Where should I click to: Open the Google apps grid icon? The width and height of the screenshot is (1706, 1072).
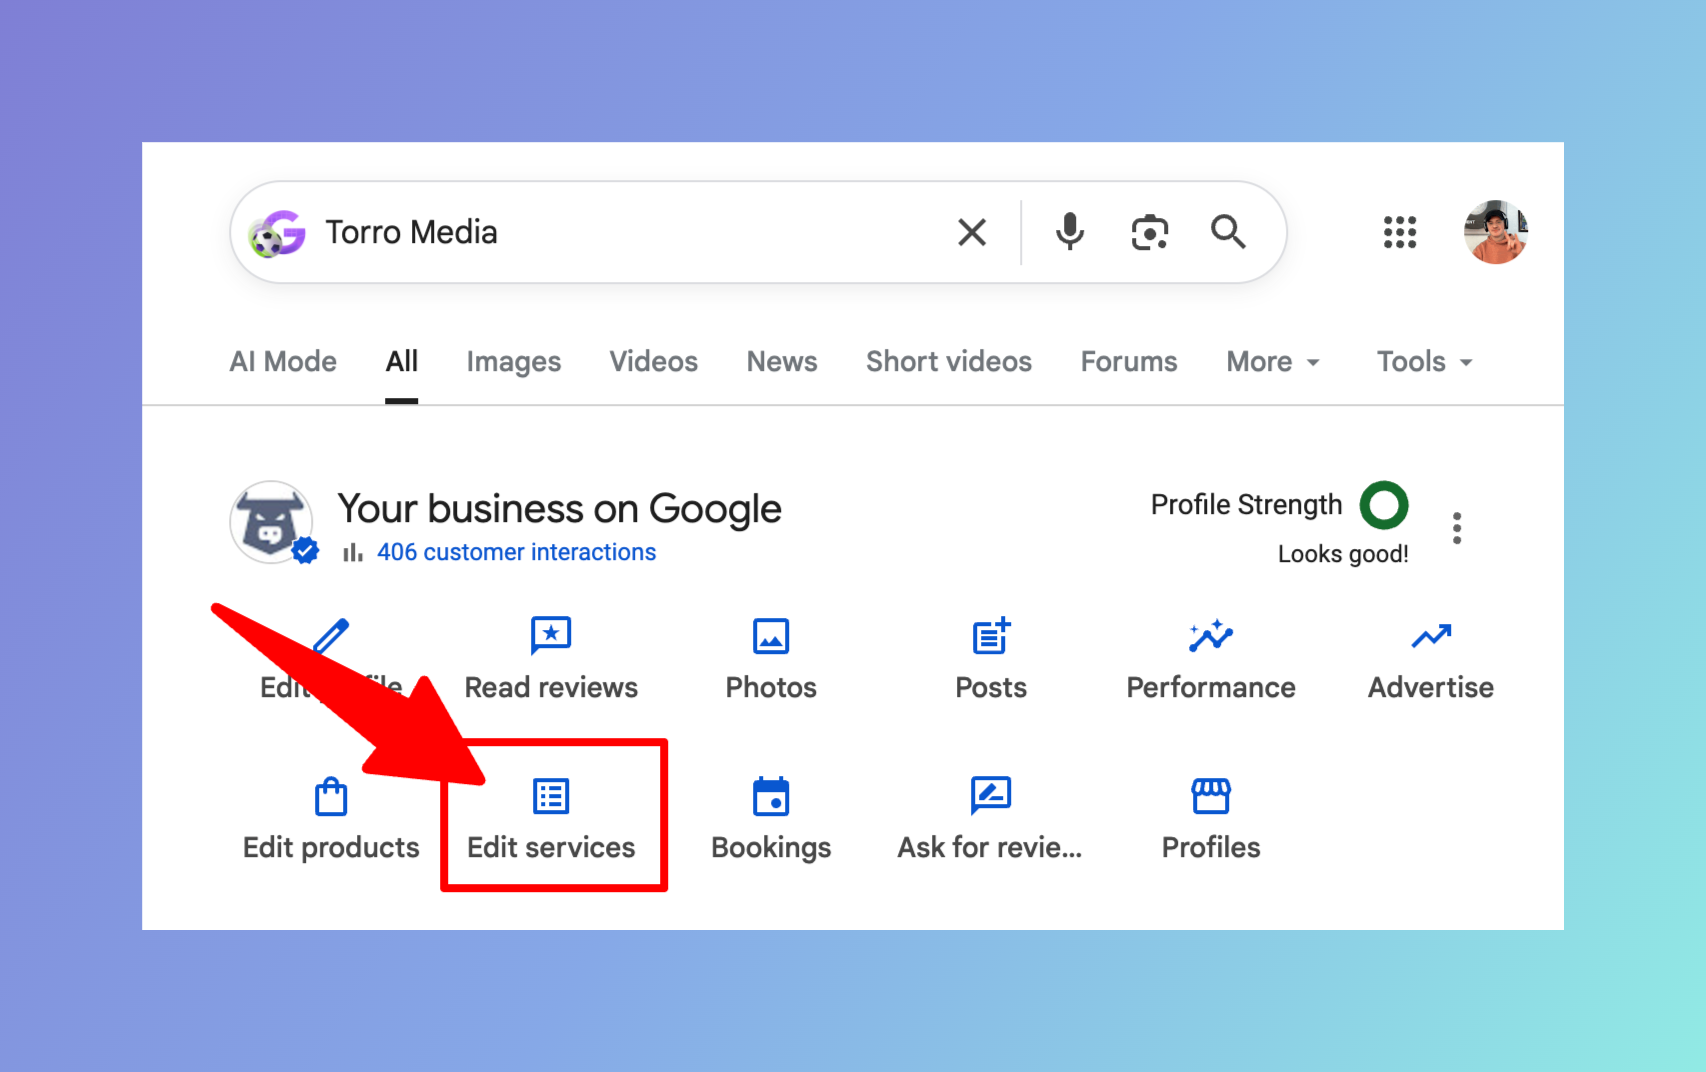tap(1400, 232)
